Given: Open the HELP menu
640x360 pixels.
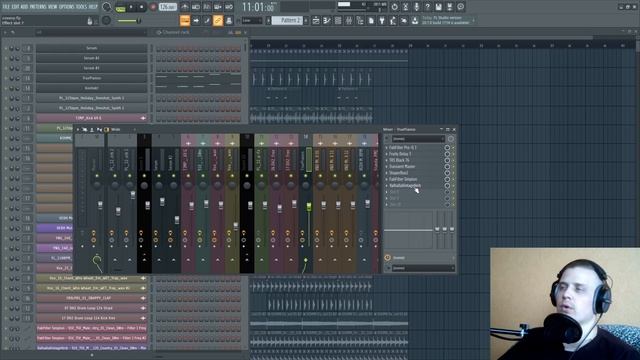Looking at the screenshot, I should tap(93, 7).
